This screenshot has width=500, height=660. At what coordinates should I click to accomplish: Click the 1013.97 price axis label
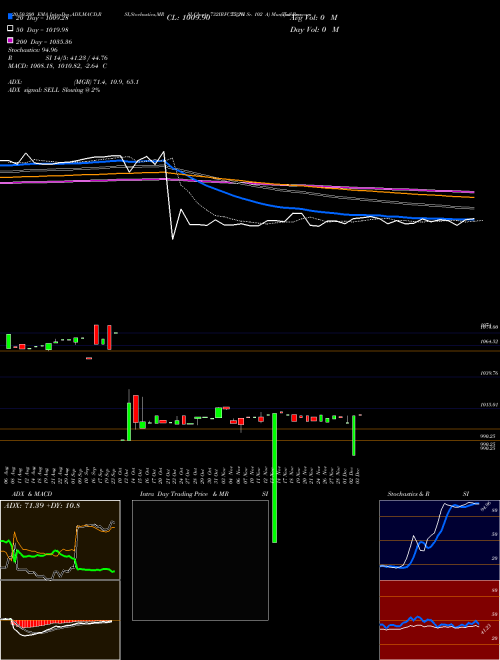pyautogui.click(x=489, y=405)
